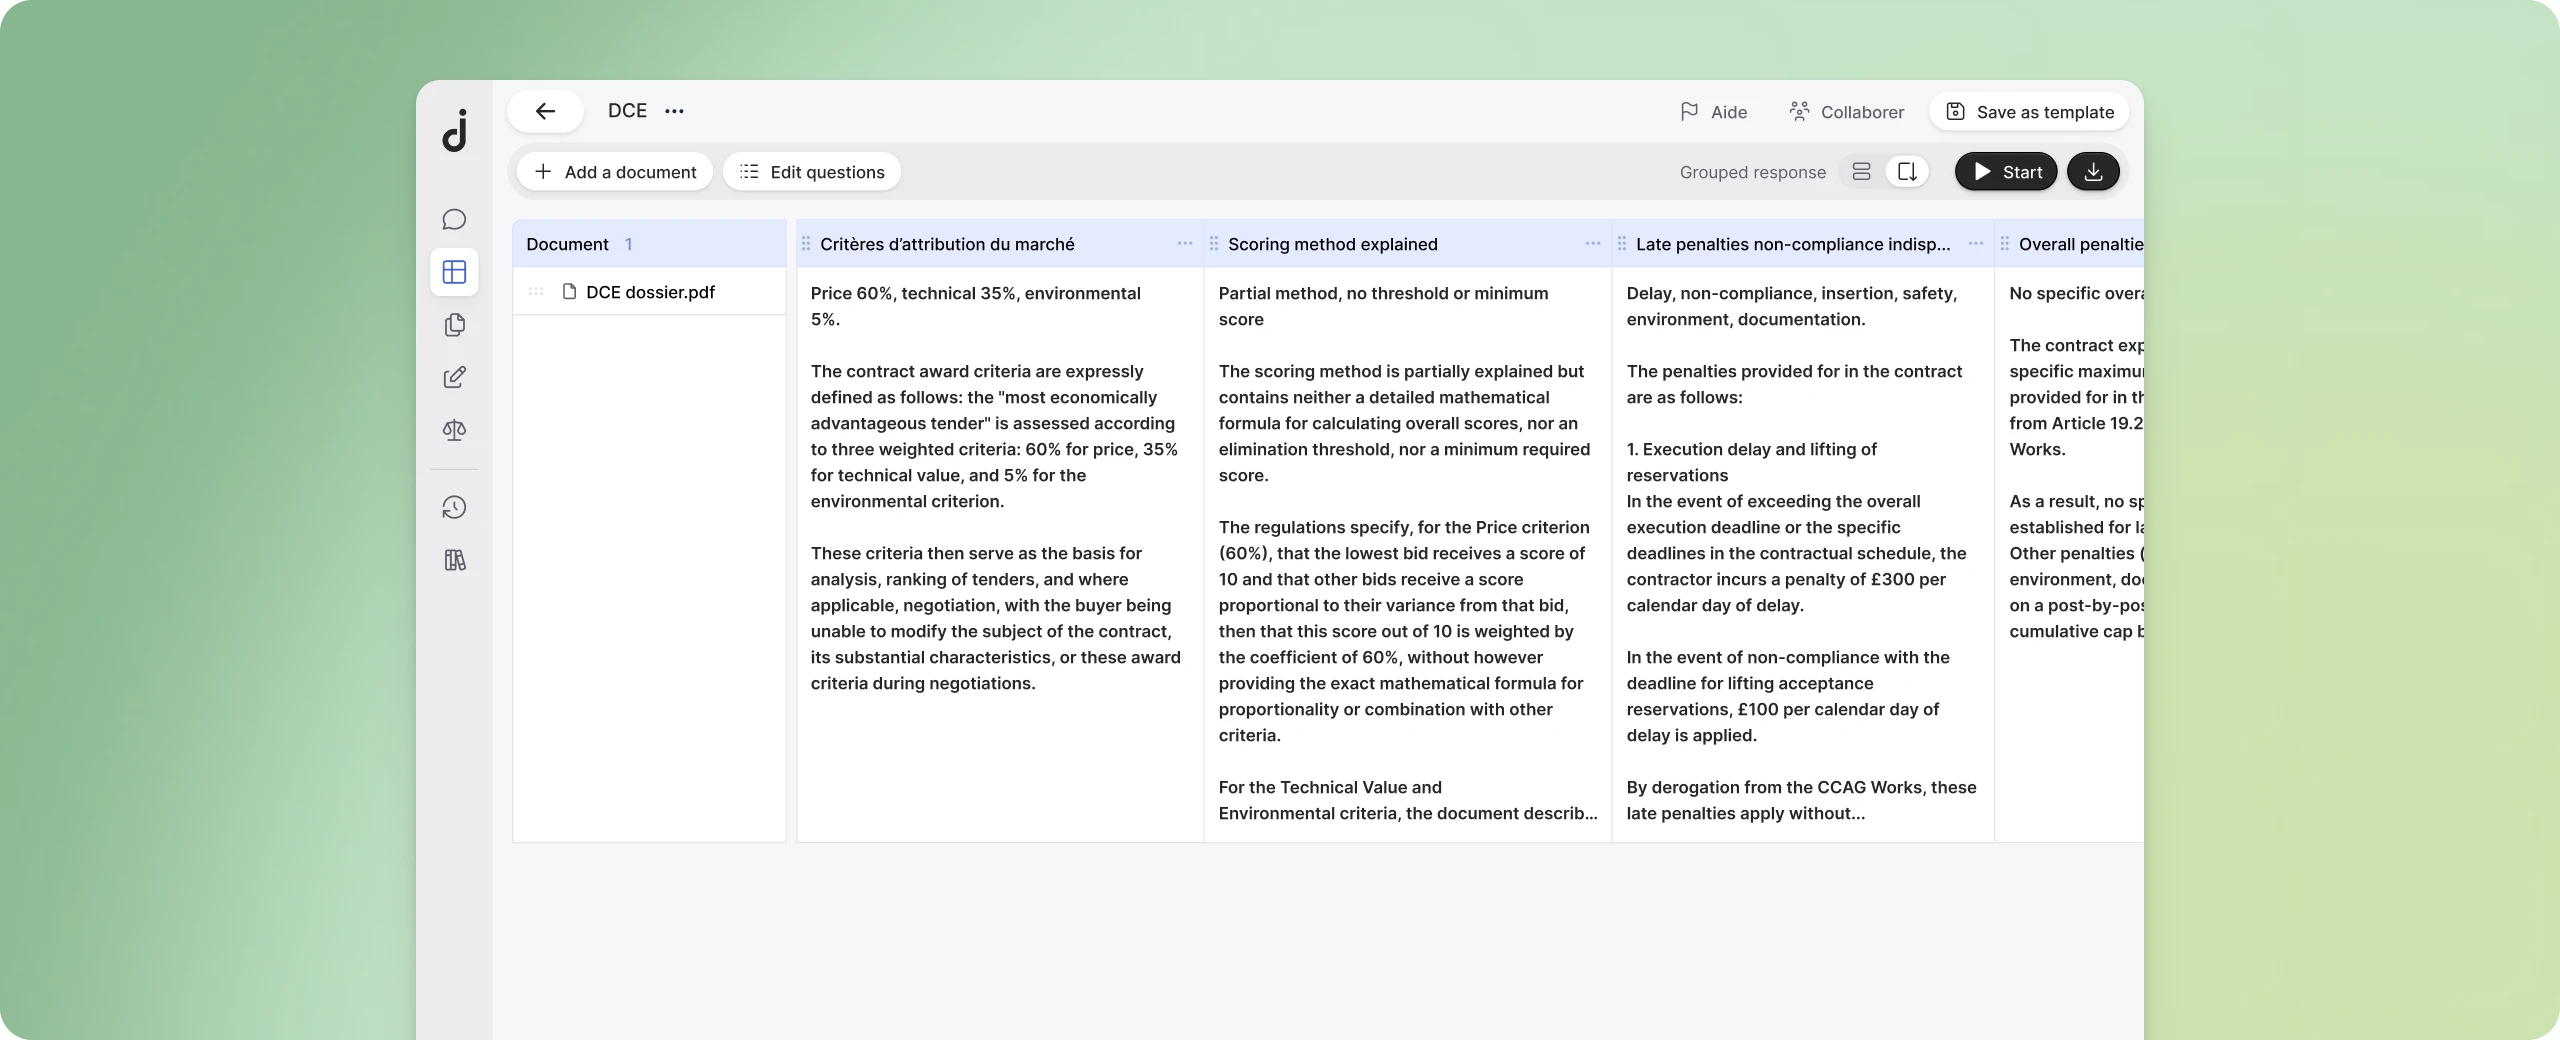Click the Document column header
The width and height of the screenshot is (2560, 1040).
[649, 244]
